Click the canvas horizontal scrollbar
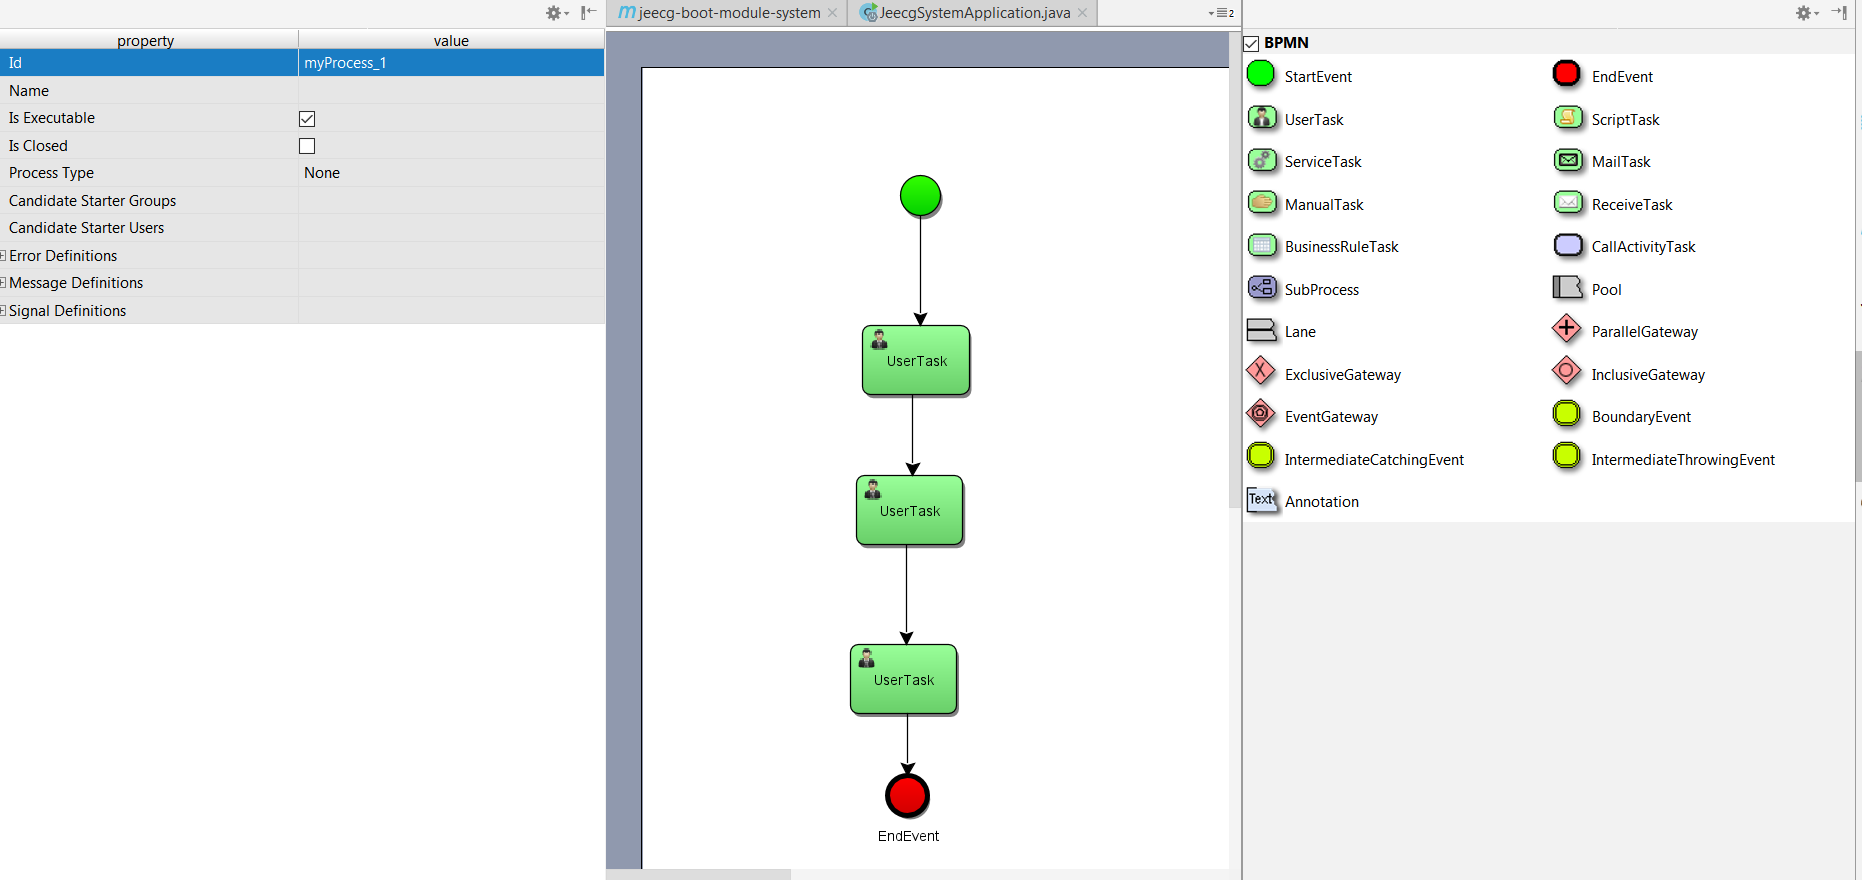The height and width of the screenshot is (880, 1862). click(698, 874)
